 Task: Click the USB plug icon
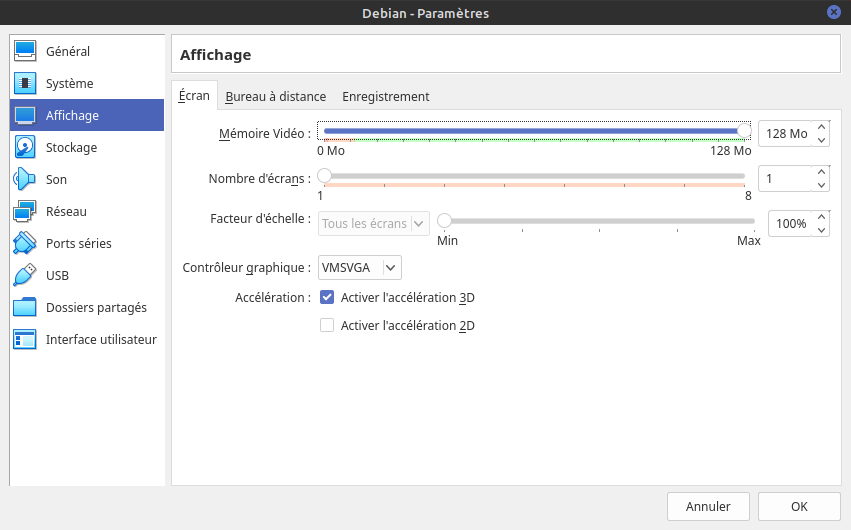point(25,275)
